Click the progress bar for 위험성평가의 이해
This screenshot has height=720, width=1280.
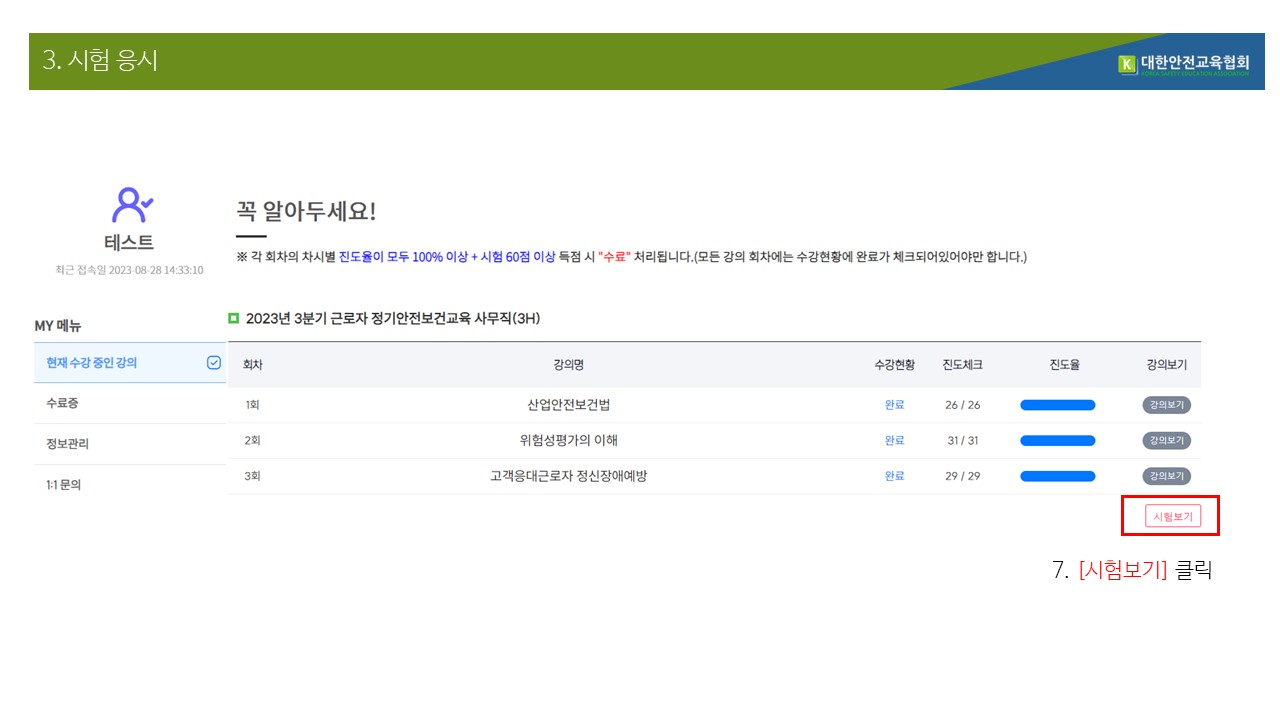[1057, 441]
